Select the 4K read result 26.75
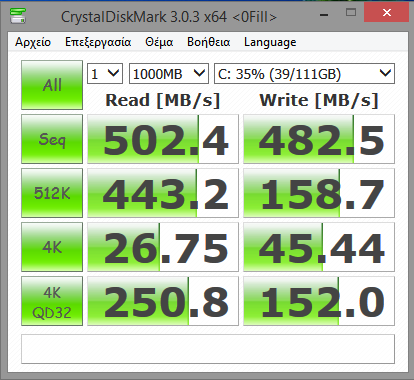 coord(163,247)
